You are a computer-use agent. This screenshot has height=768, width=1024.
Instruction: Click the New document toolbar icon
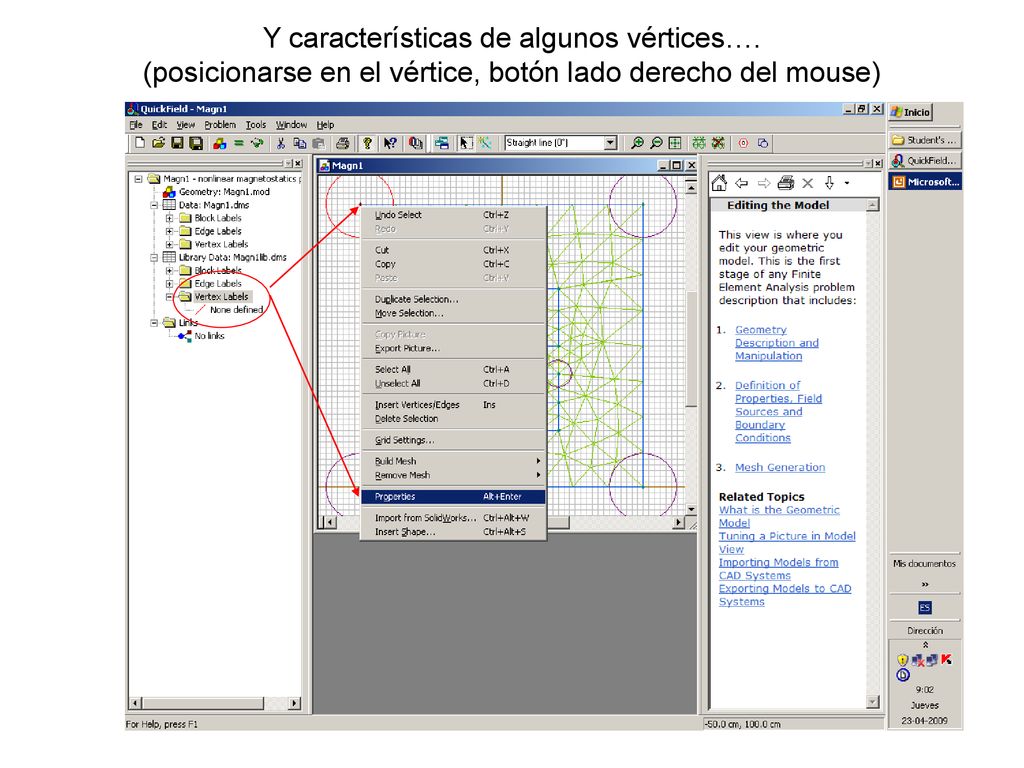140,143
